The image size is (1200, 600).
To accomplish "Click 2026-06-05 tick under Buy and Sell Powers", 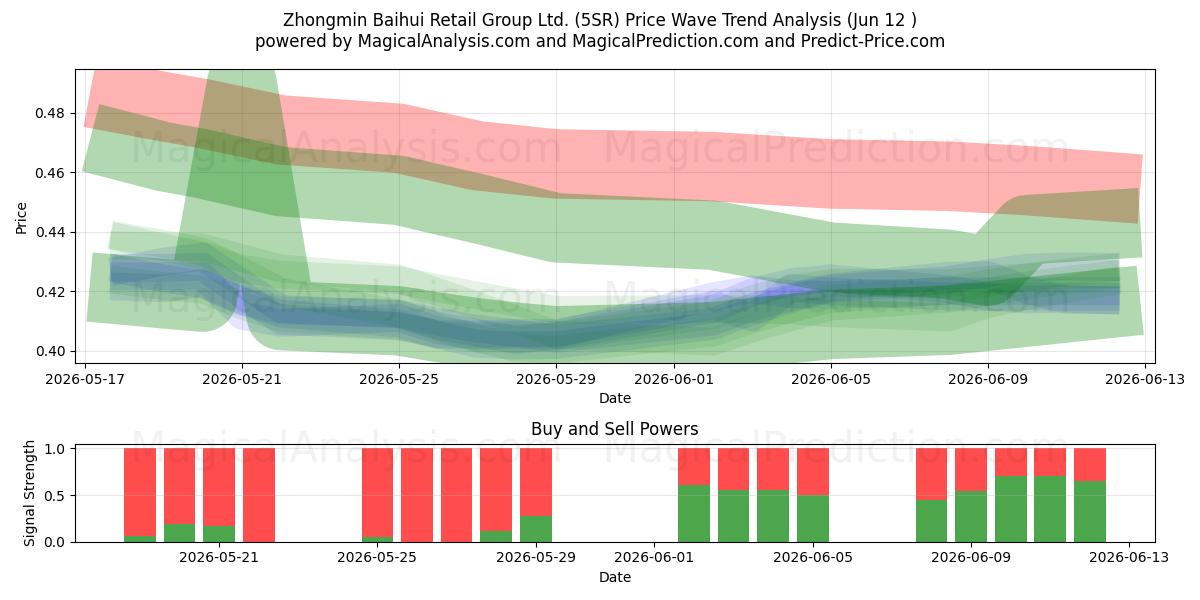I will [813, 558].
